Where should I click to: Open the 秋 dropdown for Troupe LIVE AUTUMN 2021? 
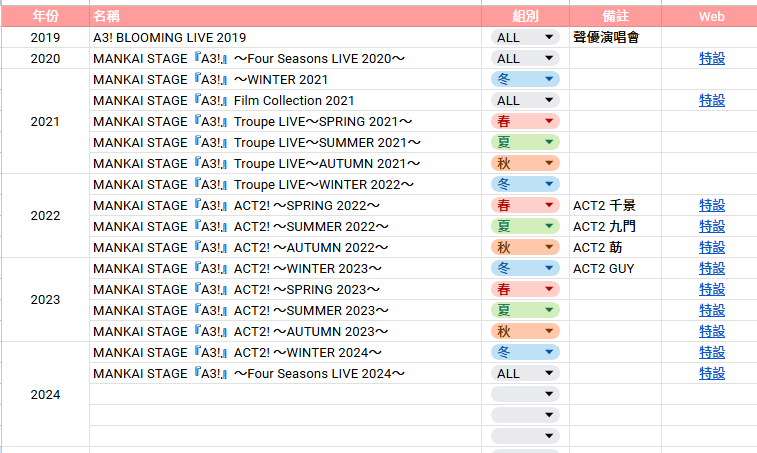coord(525,163)
